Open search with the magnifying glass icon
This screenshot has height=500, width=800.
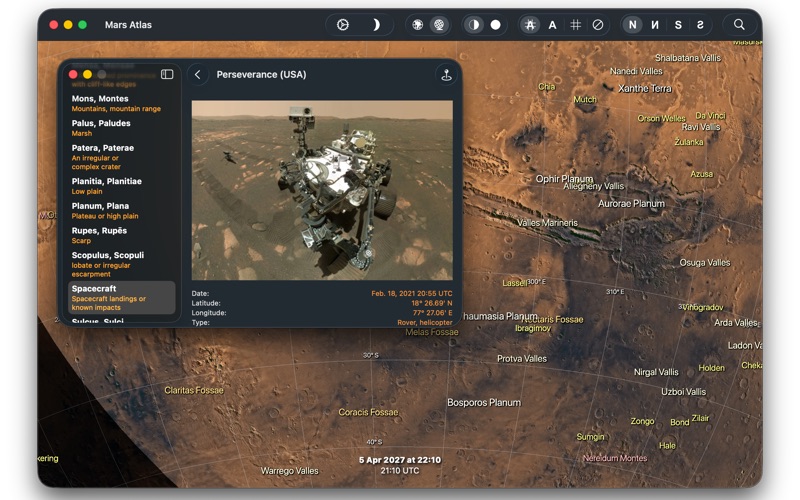pos(739,24)
